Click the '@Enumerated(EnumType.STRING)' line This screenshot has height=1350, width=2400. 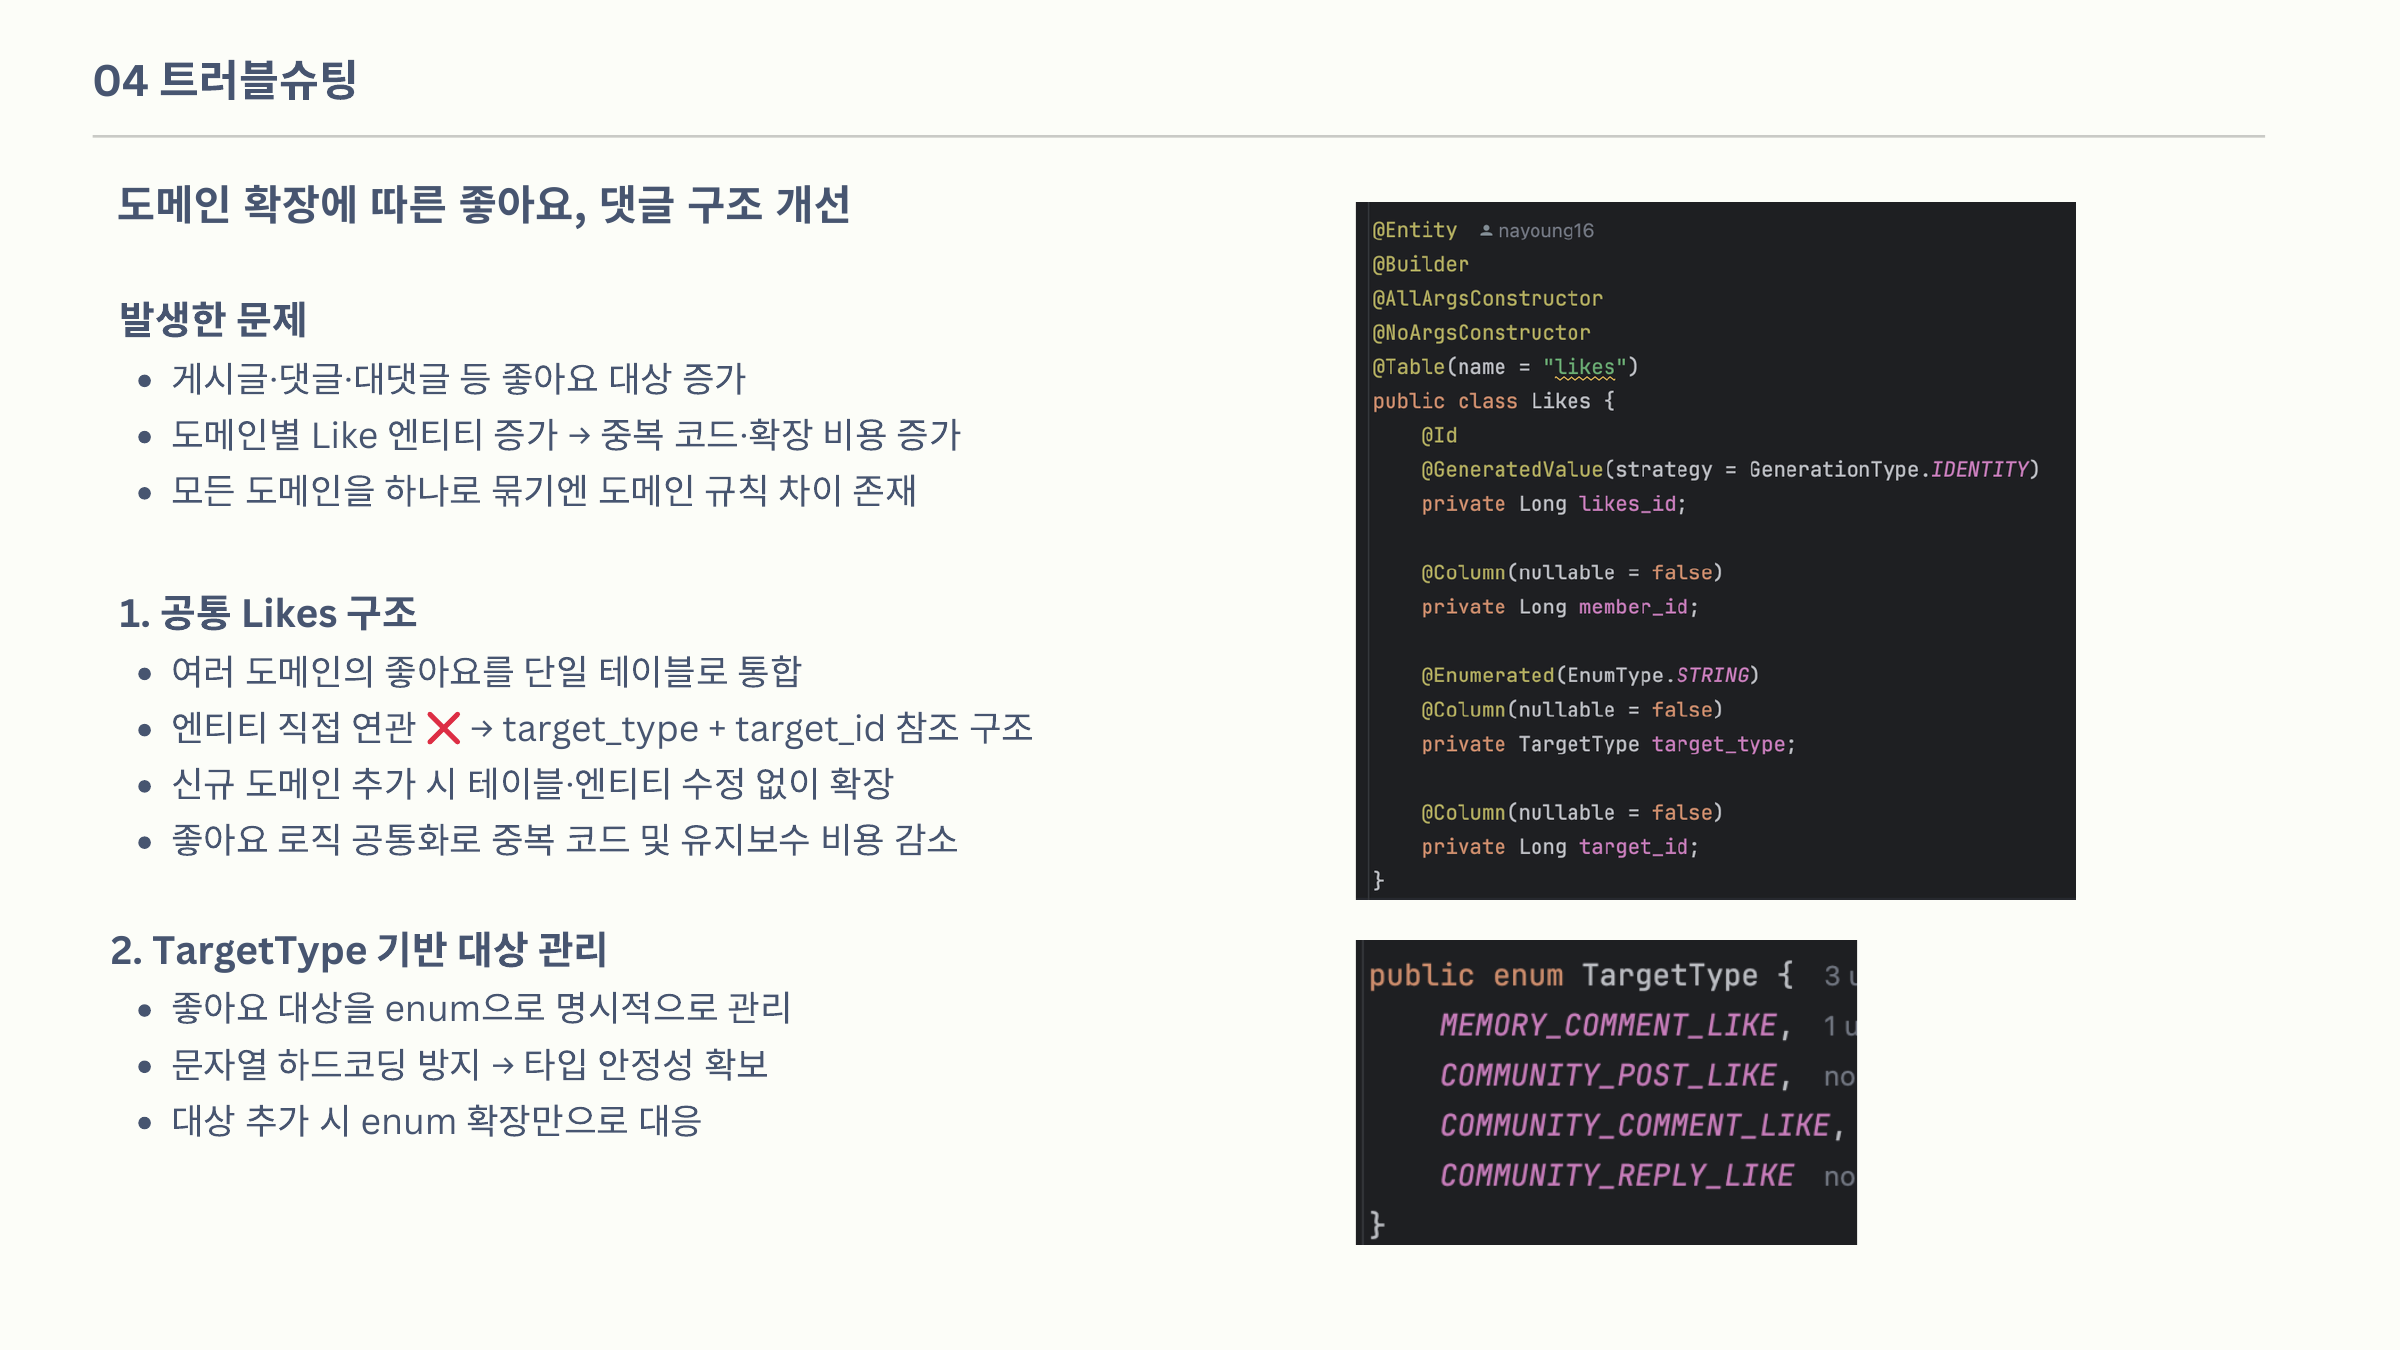click(x=1590, y=675)
